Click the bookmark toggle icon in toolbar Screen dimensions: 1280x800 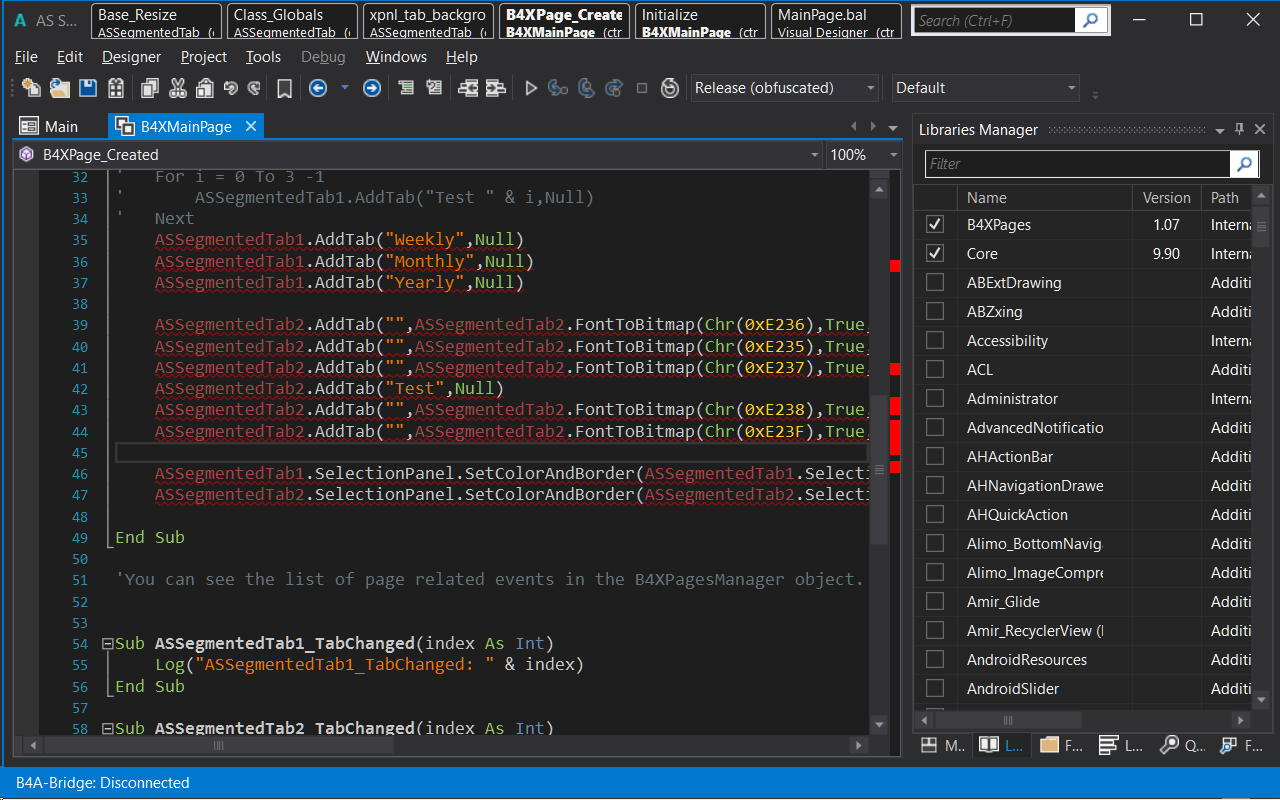click(284, 88)
